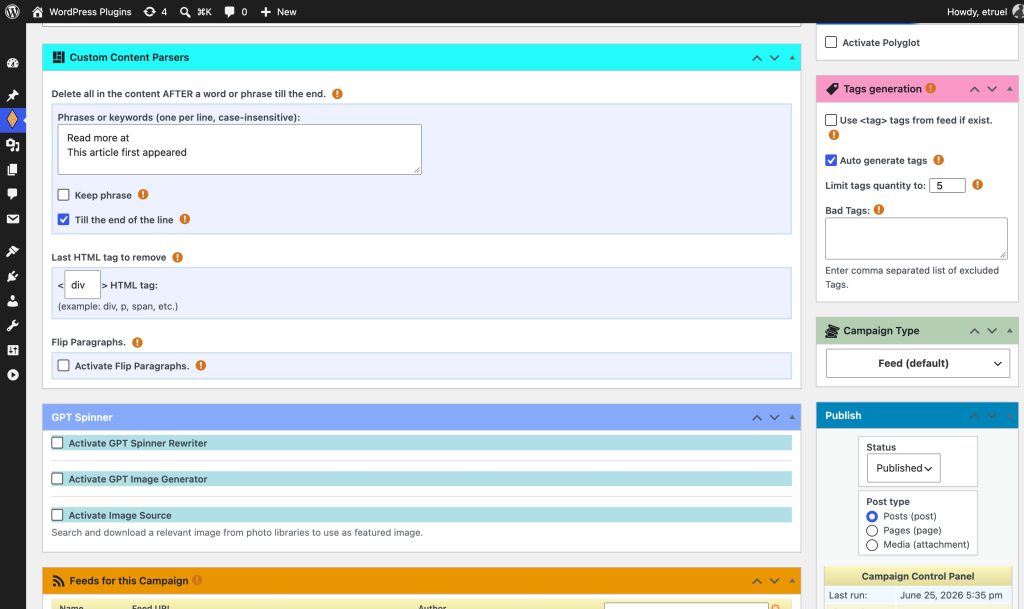Open WordPress Plugins site menu
1024x609 pixels.
(81, 12)
